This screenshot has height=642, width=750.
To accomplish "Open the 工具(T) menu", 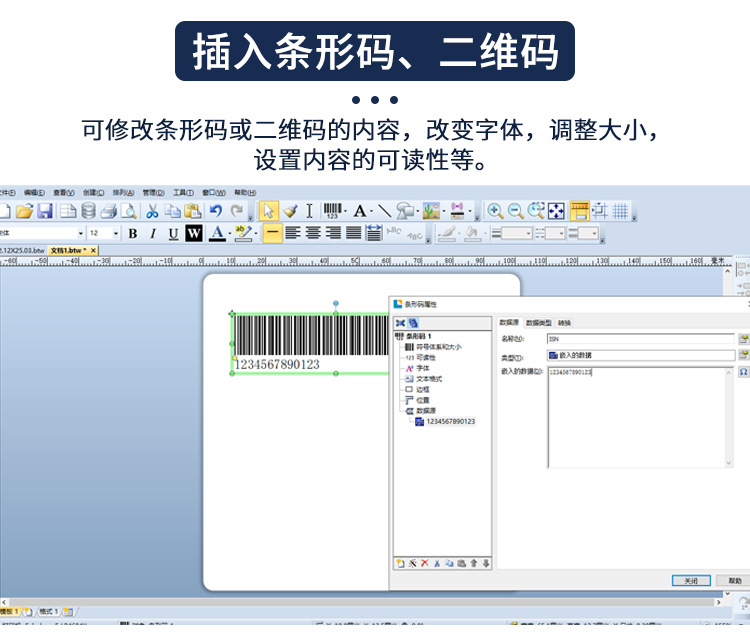I will [183, 192].
